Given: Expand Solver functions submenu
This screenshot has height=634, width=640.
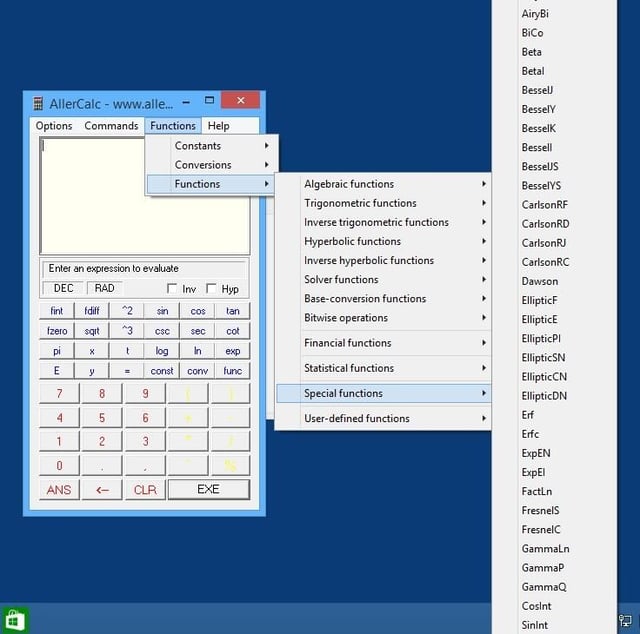Looking at the screenshot, I should (x=383, y=280).
